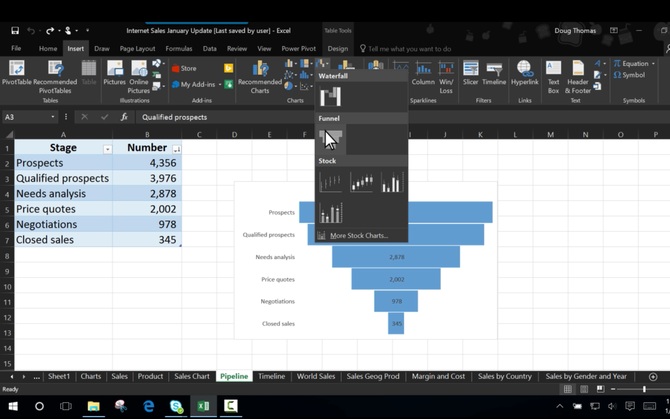Insert a Slicer from the Filters group
This screenshot has width=670, height=419.
pos(470,75)
